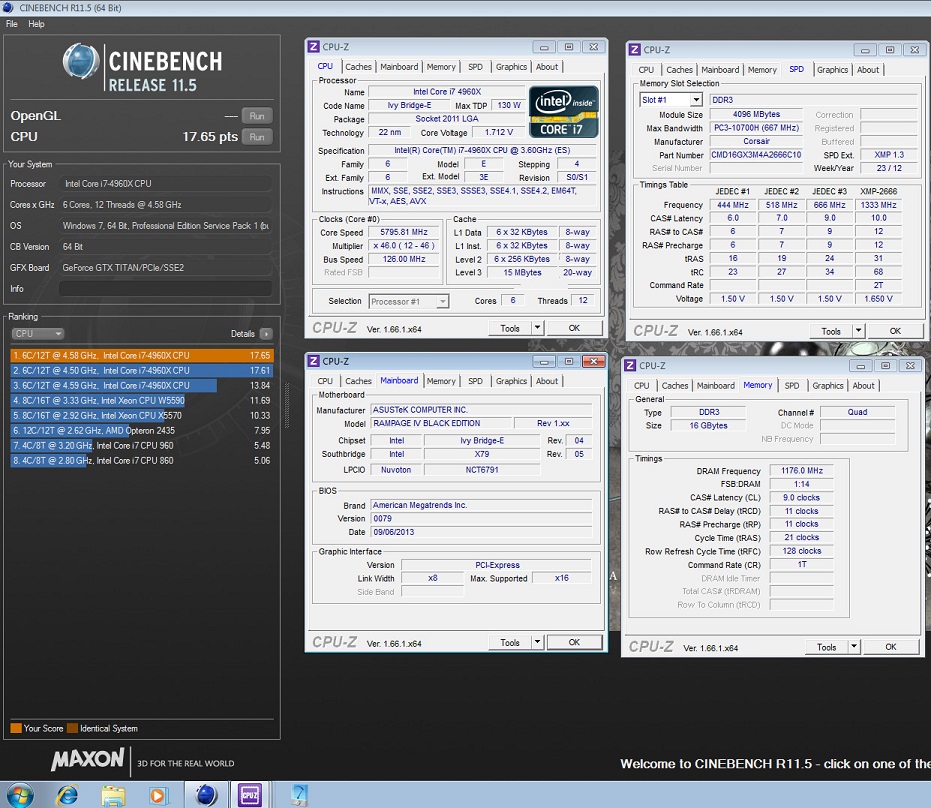Click Tools button in top-left CPU-Z window

pyautogui.click(x=509, y=328)
